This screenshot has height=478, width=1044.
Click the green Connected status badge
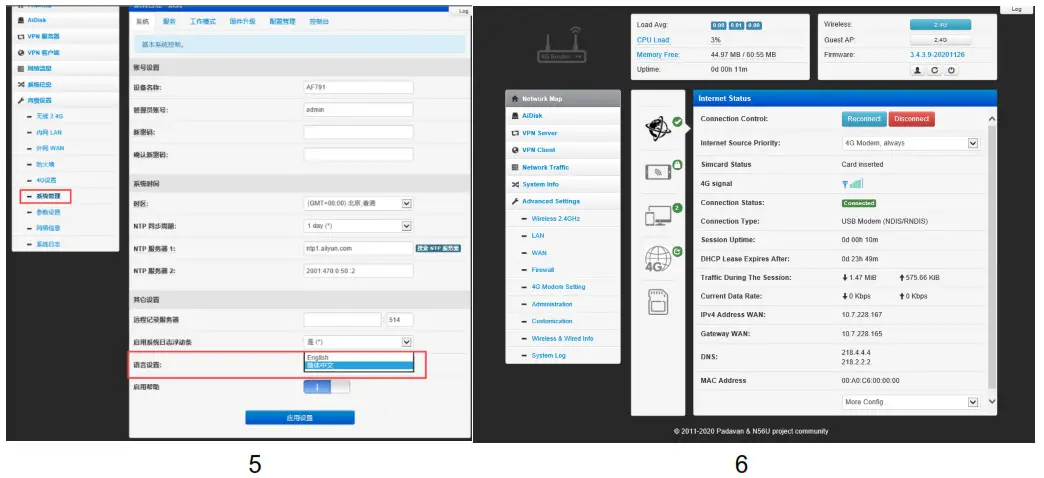[859, 203]
